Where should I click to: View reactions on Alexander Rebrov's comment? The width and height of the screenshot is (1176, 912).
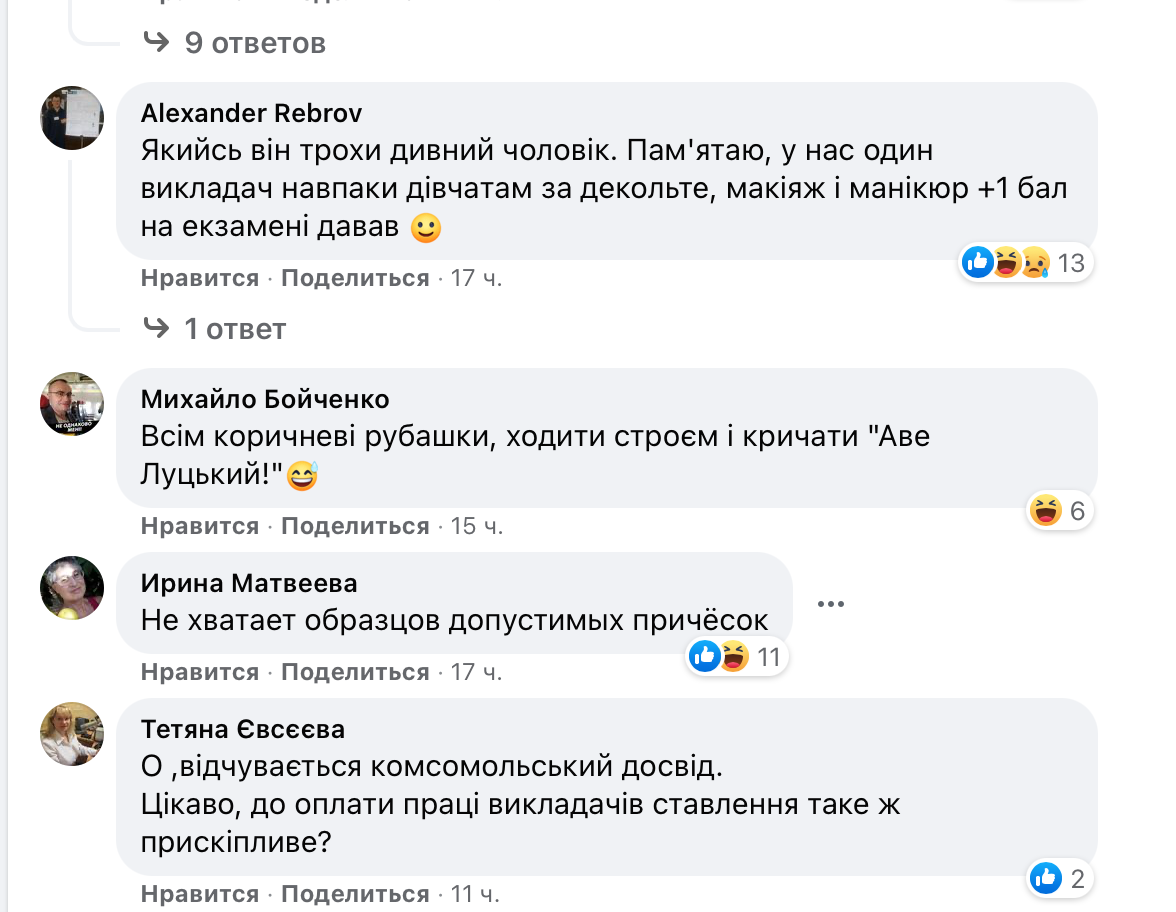(x=1024, y=263)
